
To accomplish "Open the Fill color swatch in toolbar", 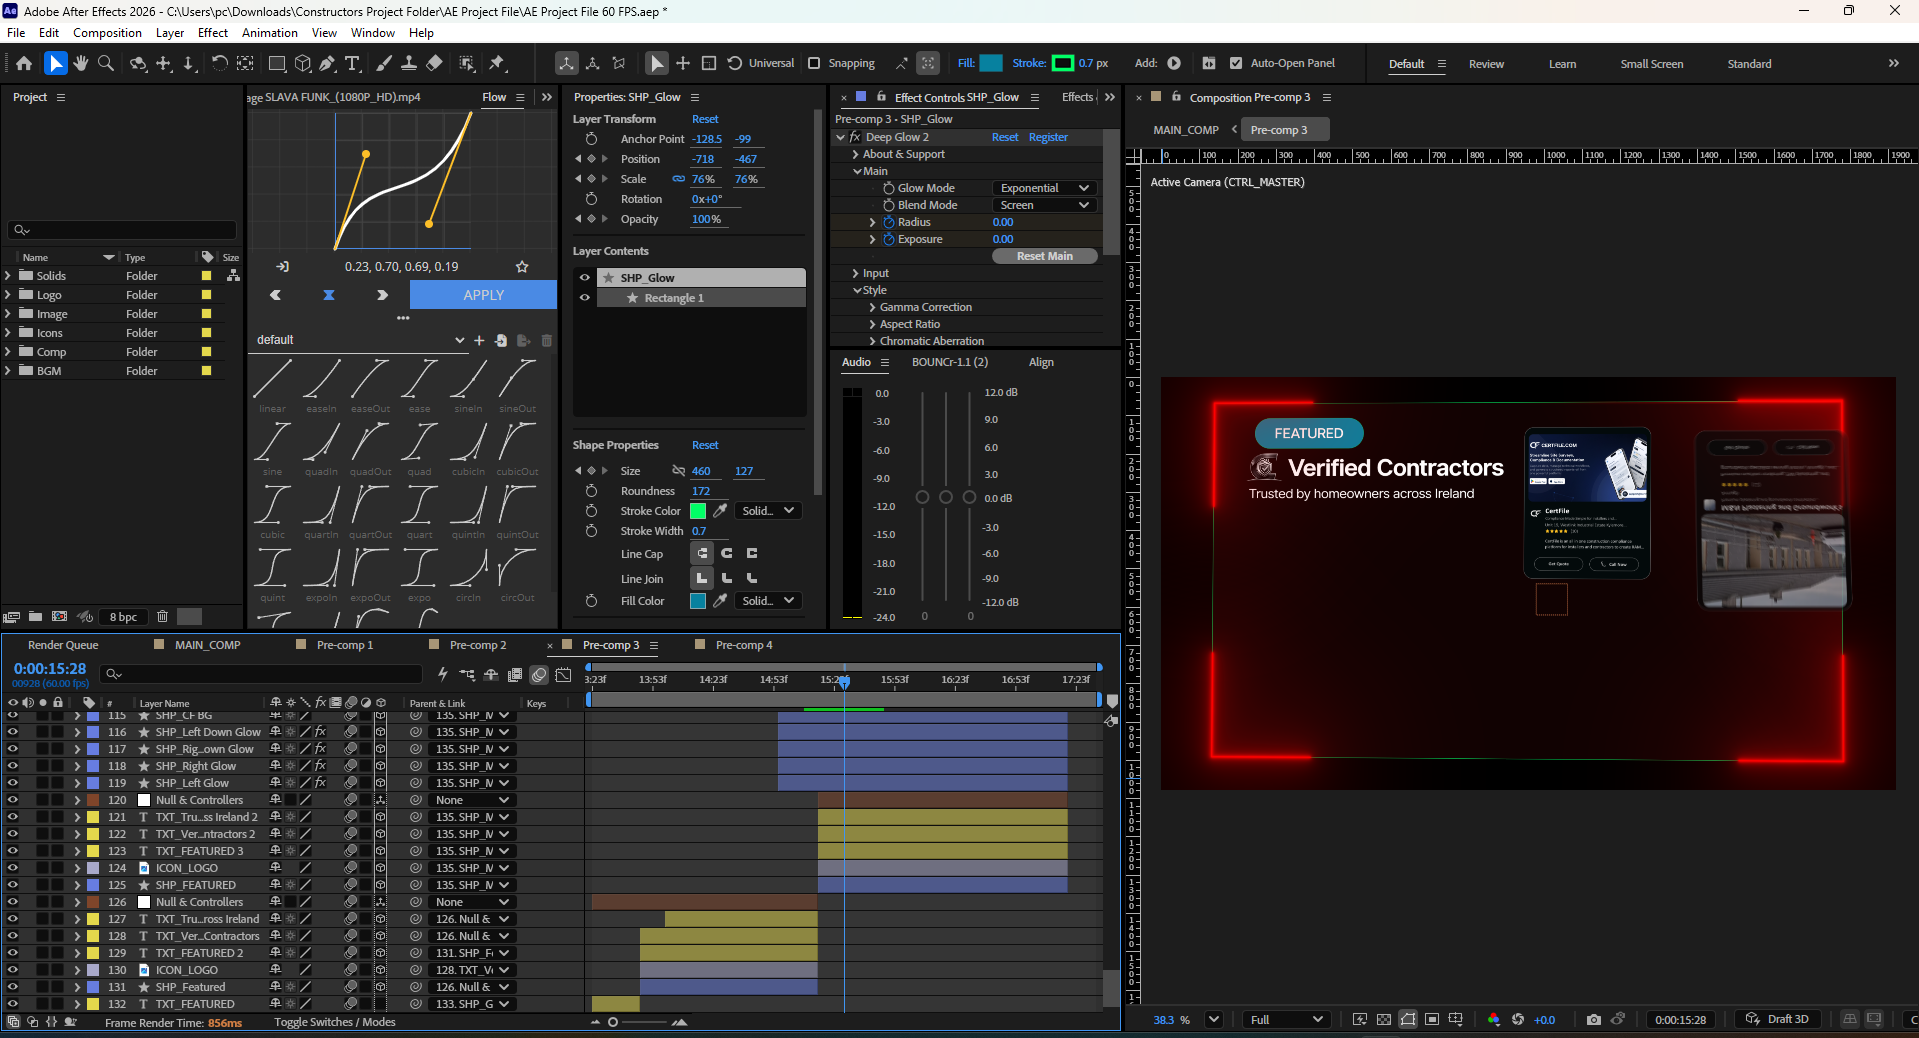I will [991, 63].
